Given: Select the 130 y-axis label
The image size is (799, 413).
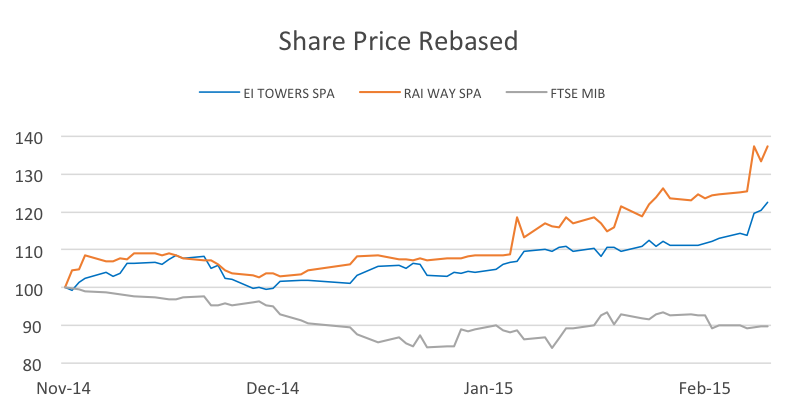Looking at the screenshot, I should pos(31,176).
